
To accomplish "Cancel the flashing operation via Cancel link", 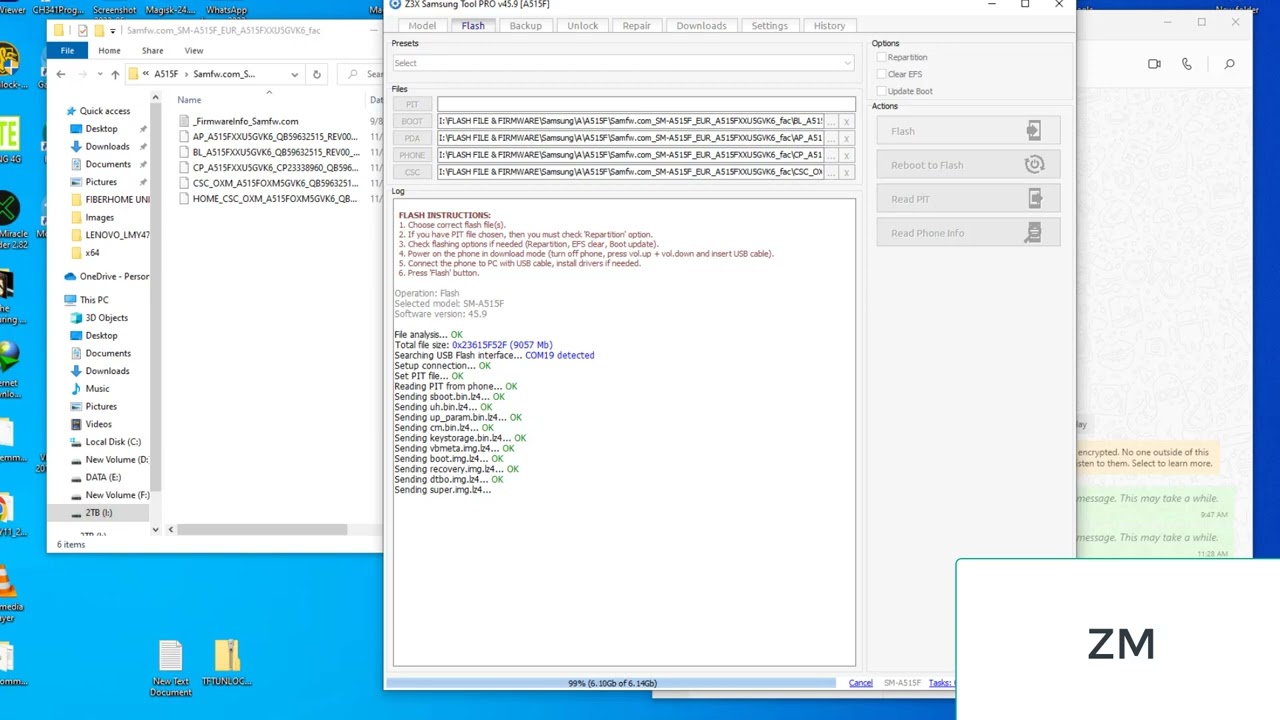I will pos(860,683).
